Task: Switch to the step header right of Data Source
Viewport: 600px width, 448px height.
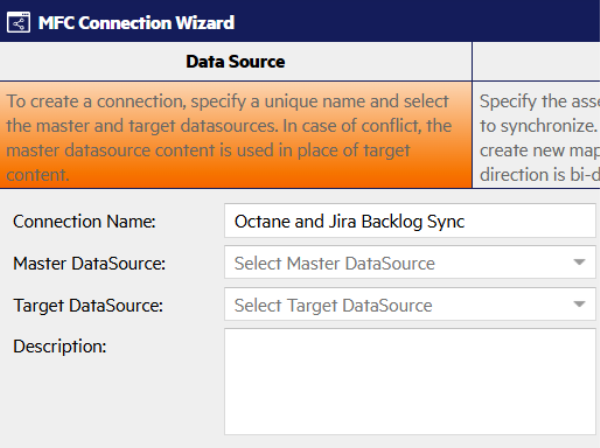Action: (536, 62)
